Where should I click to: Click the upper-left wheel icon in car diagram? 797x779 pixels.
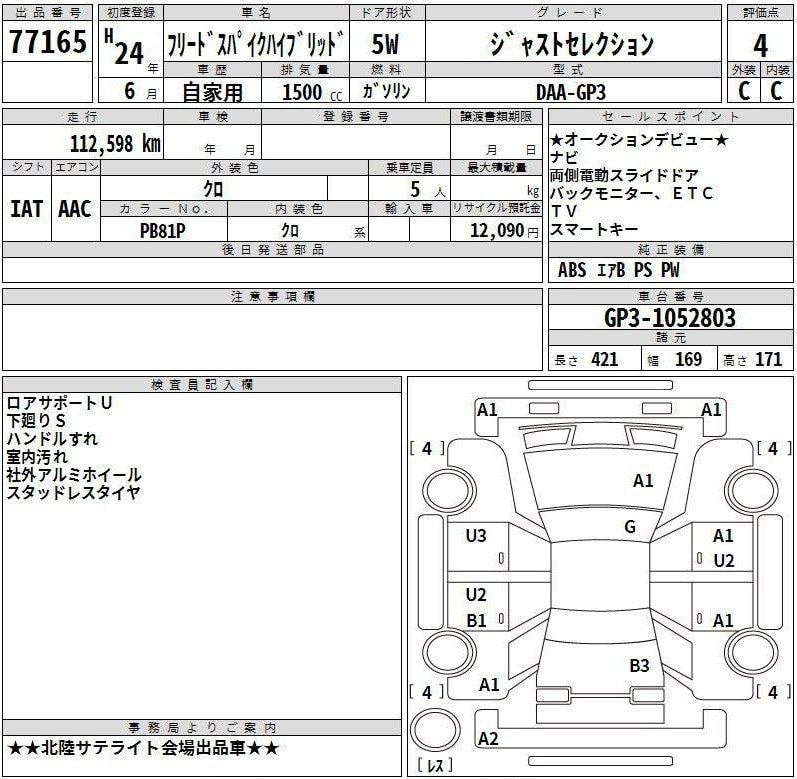441,489
